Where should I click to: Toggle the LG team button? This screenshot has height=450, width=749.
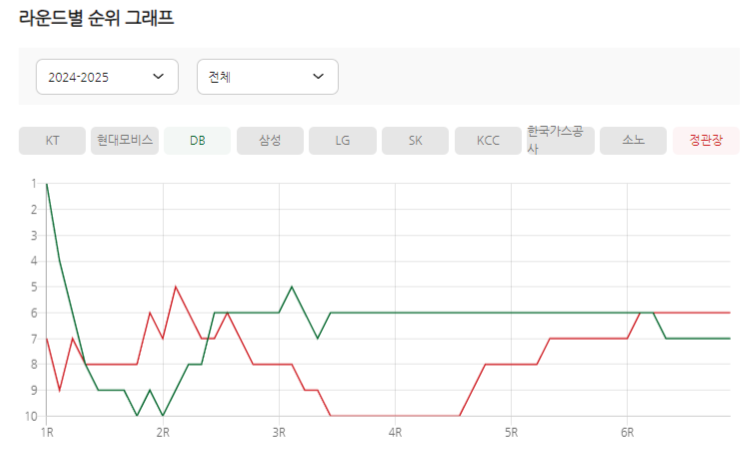pos(342,141)
